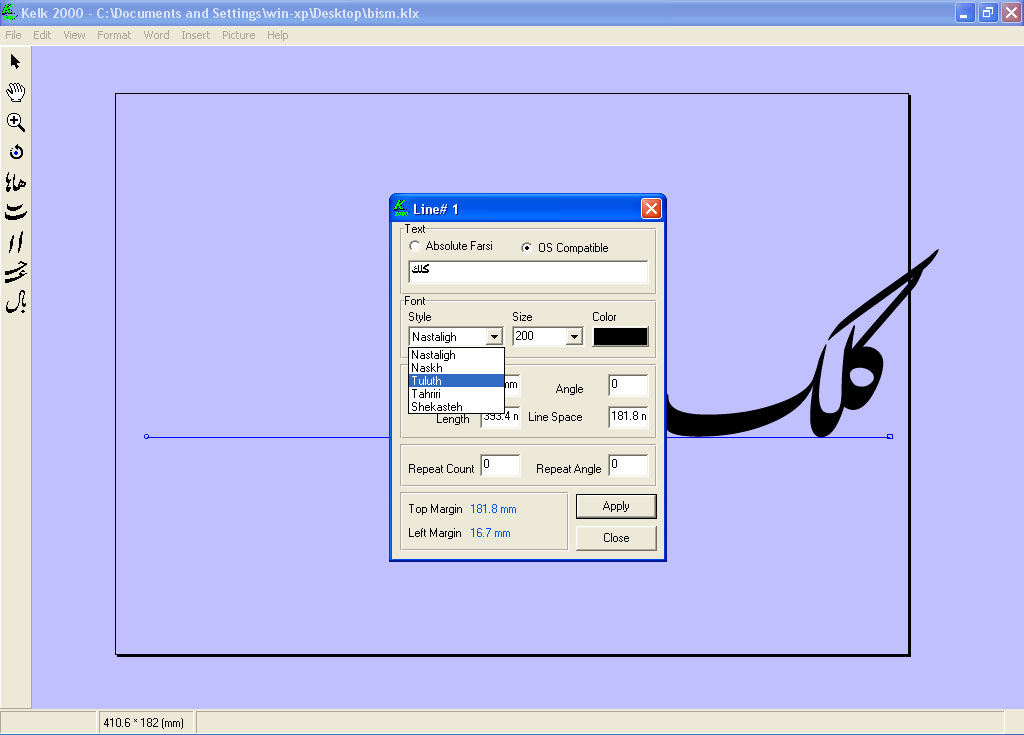Select the arrow pointer tool
The height and width of the screenshot is (735, 1024).
[x=16, y=61]
